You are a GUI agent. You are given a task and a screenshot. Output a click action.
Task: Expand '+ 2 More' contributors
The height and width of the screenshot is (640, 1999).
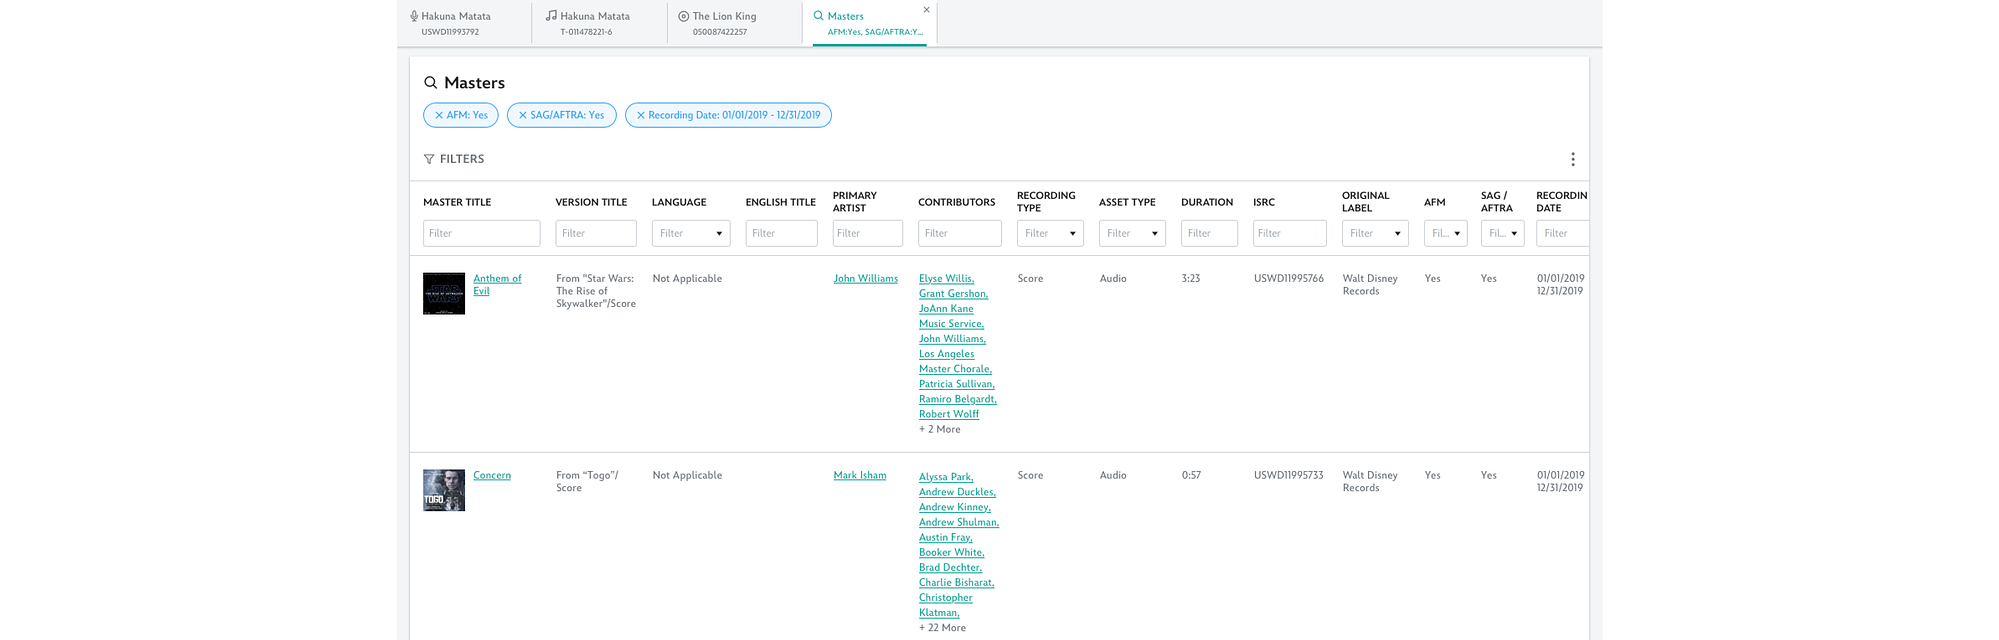(x=940, y=429)
